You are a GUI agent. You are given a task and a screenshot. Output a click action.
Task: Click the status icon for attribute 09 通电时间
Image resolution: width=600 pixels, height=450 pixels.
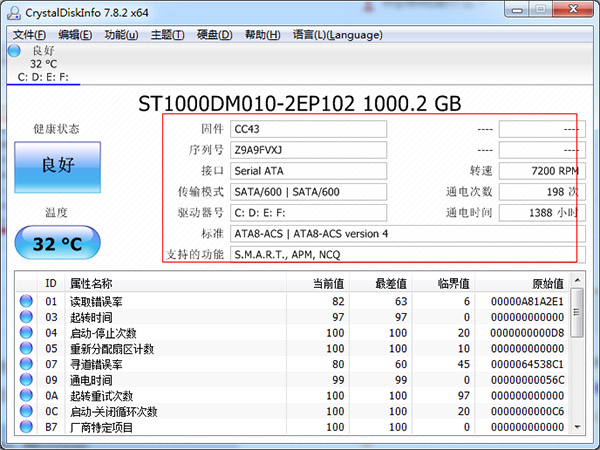[26, 381]
